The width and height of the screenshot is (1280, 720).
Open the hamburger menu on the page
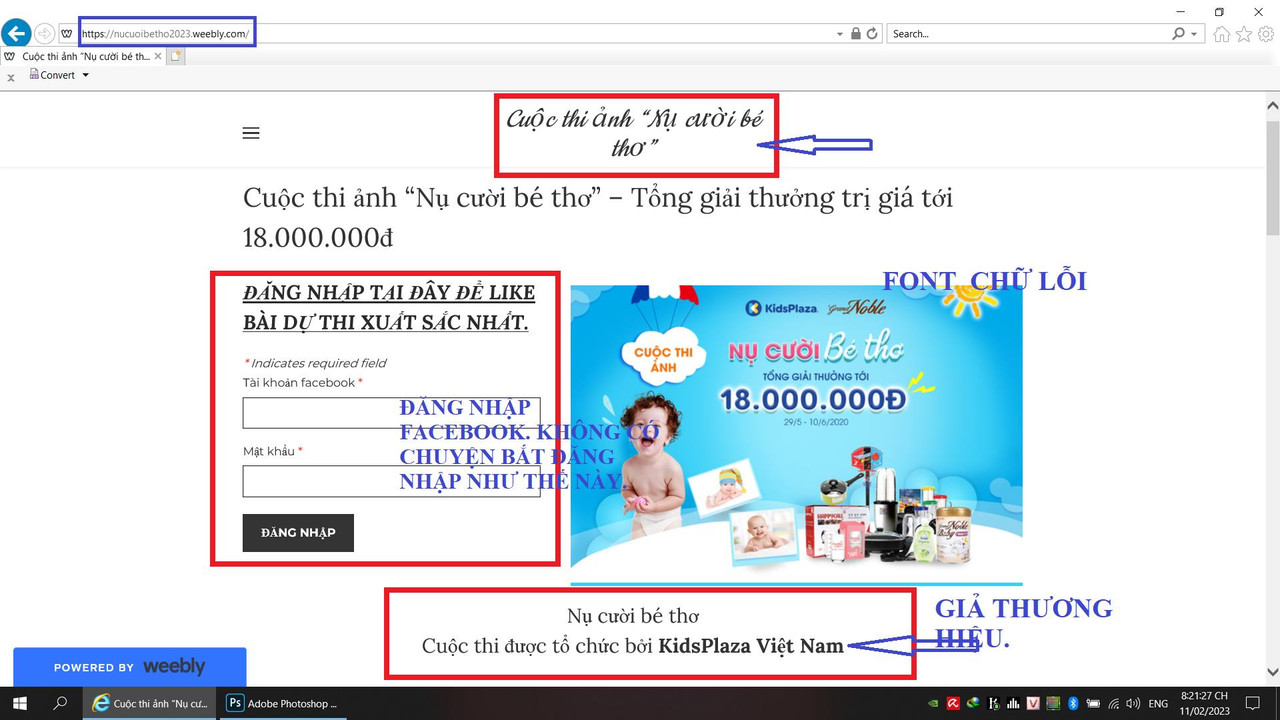tap(251, 133)
